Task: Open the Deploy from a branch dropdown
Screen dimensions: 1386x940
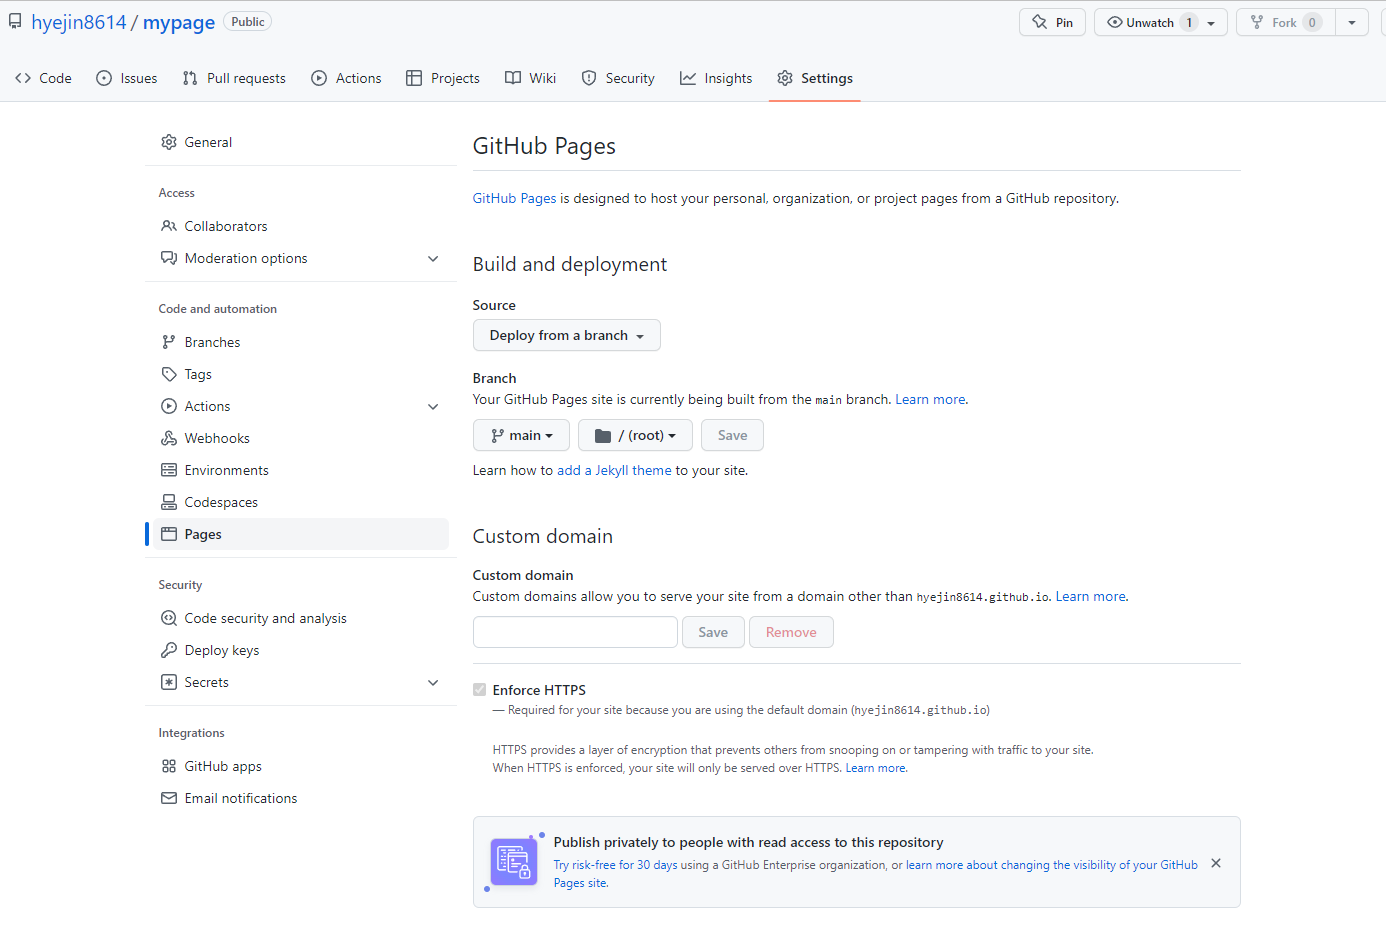Action: pos(567,335)
